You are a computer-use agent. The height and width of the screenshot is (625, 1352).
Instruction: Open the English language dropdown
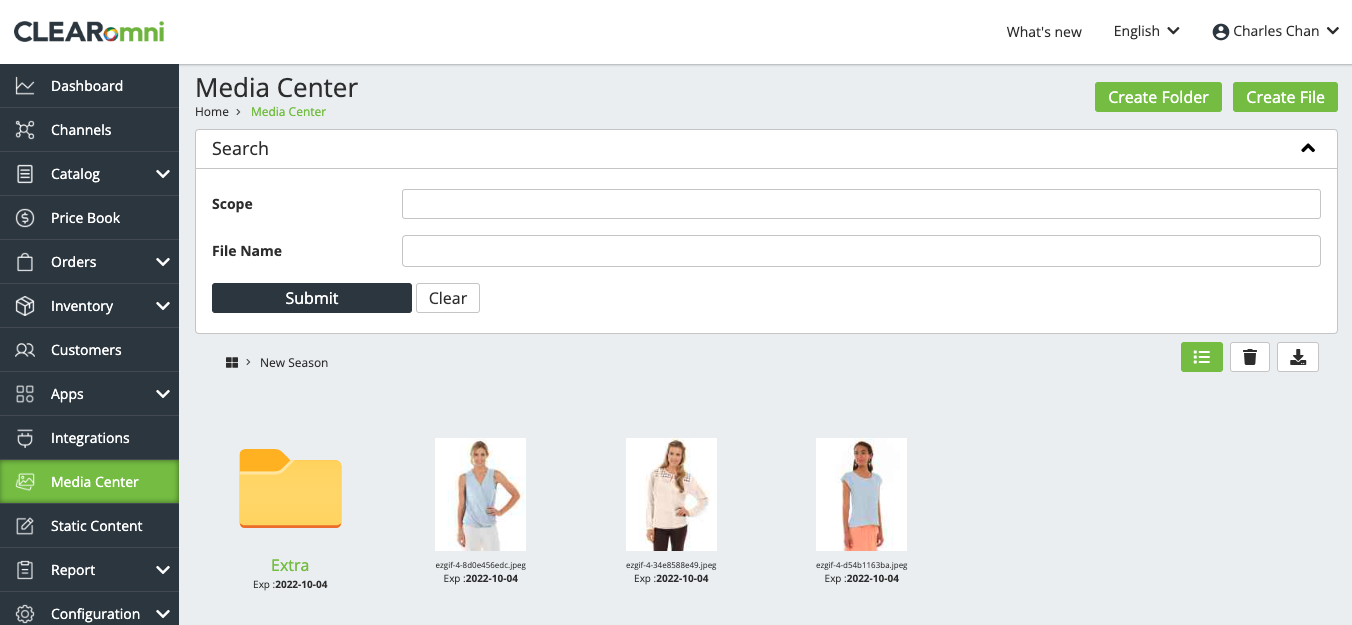click(1145, 31)
